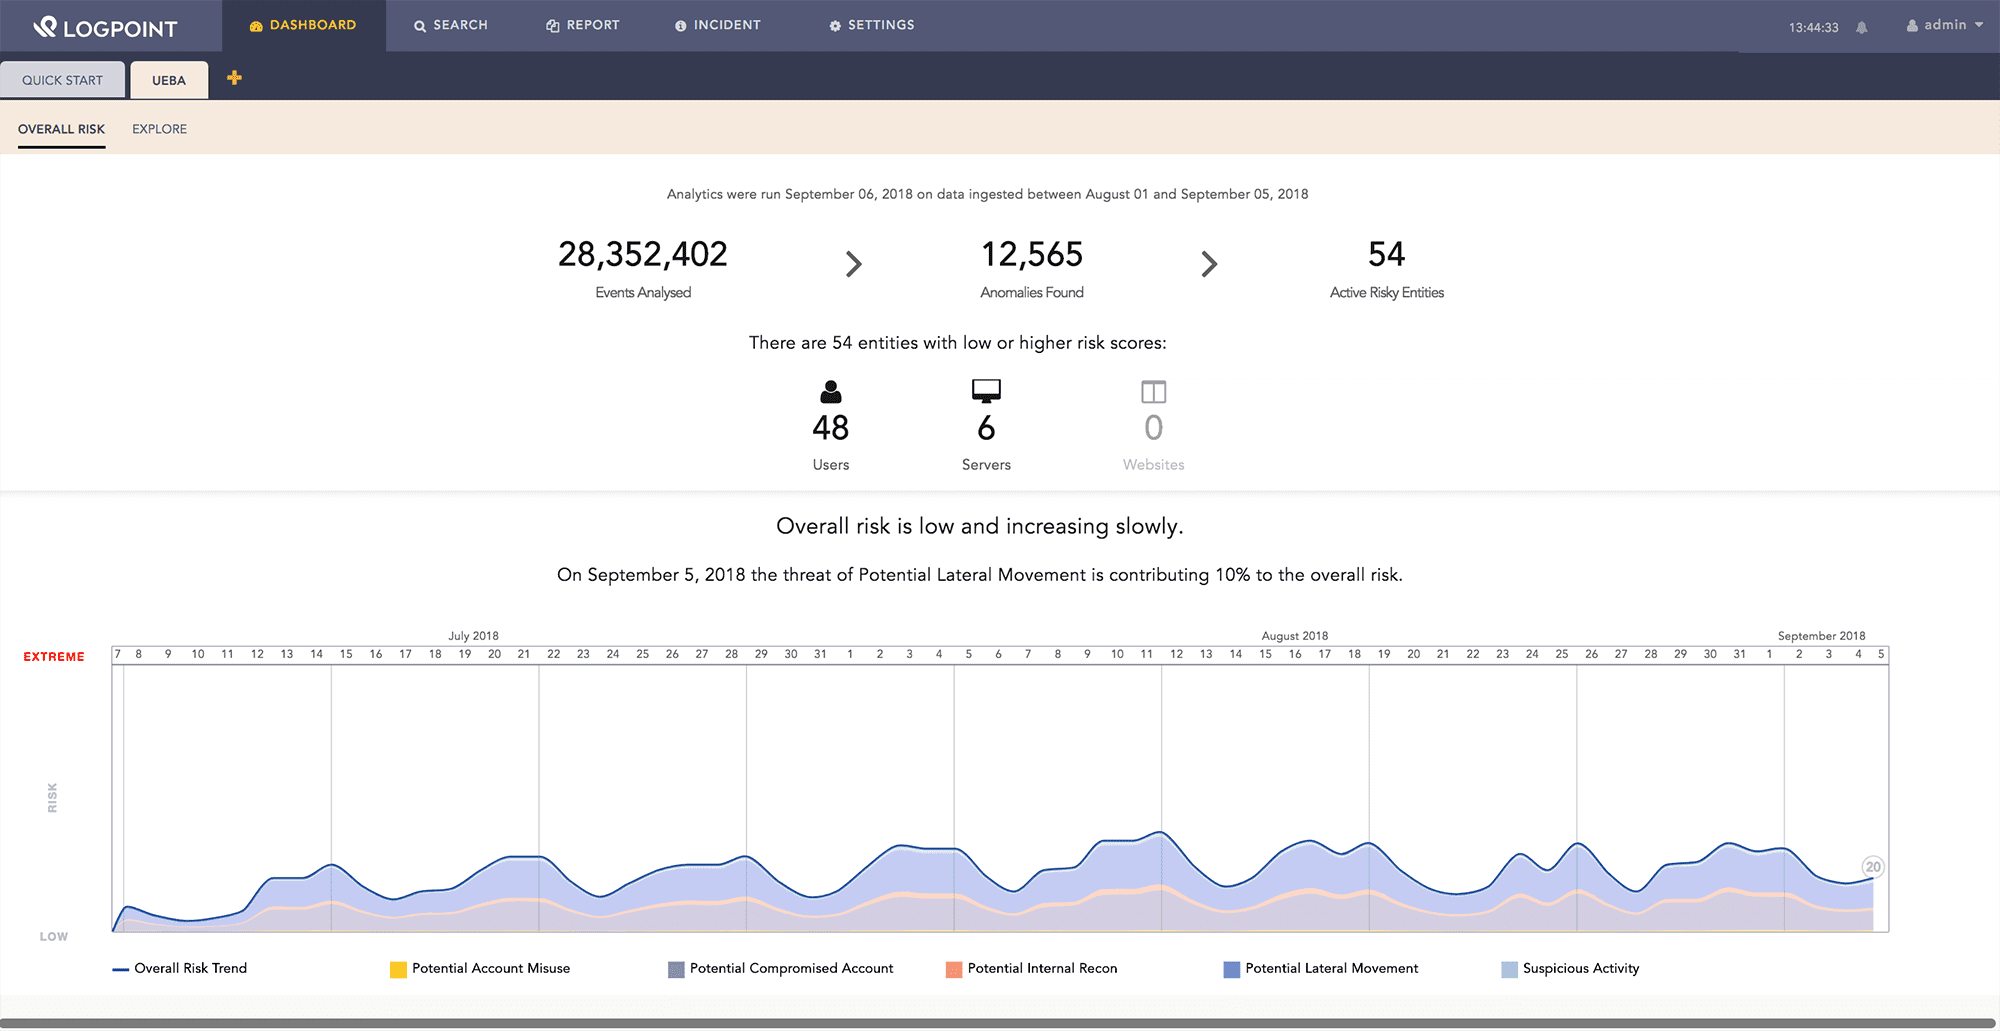This screenshot has width=2000, height=1031.
Task: Open the Report menu item
Action: pyautogui.click(x=583, y=25)
